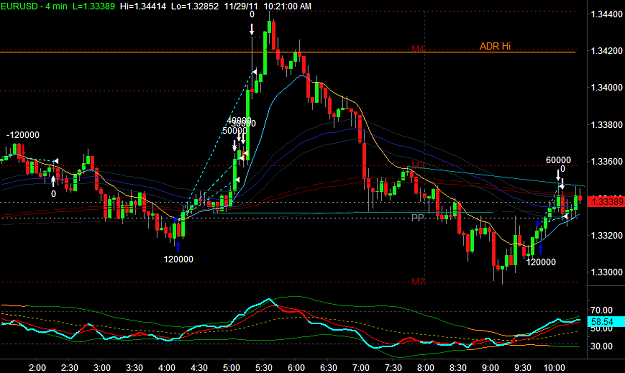Click blue buy arrow above 9:30 120000 label
Screen dimensions: 625x373
point(540,249)
